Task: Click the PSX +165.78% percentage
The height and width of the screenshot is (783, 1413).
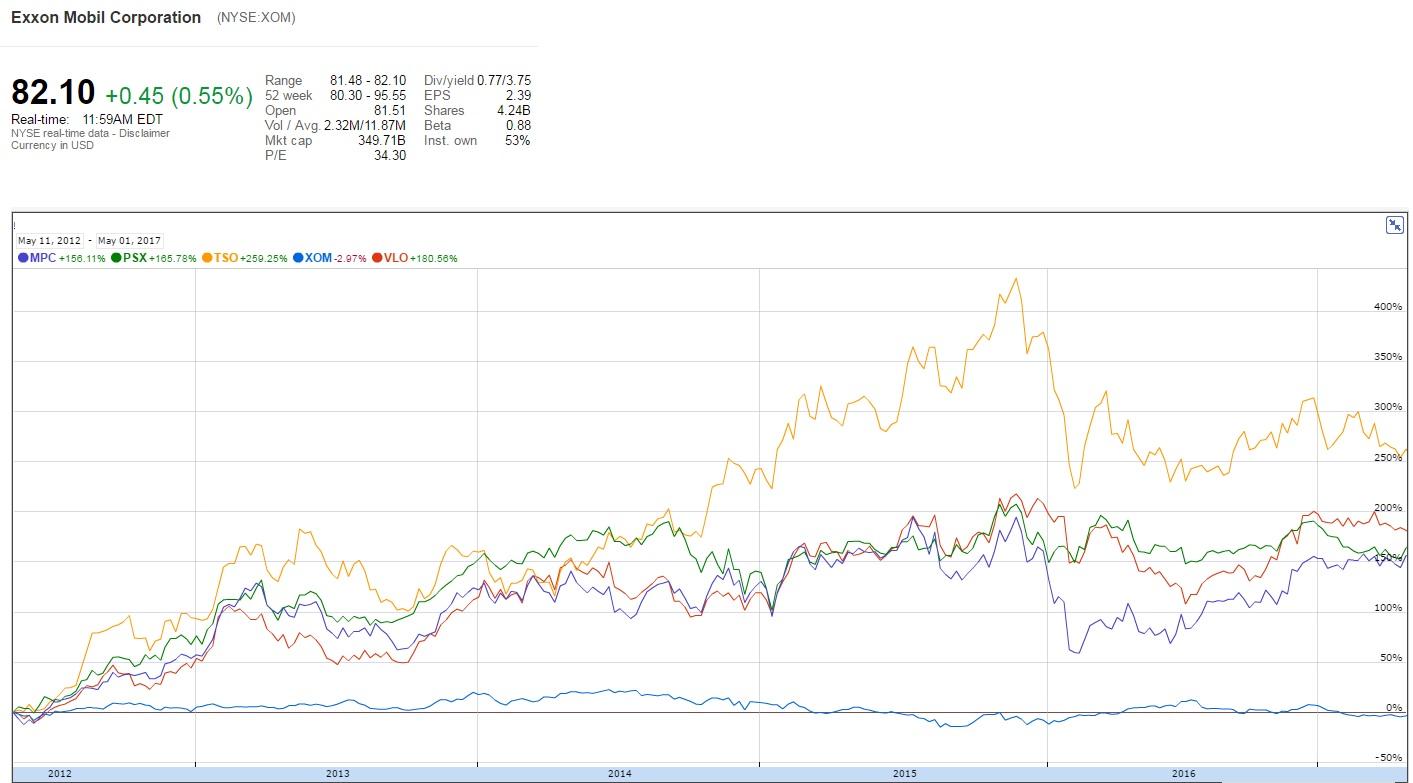Action: click(173, 259)
